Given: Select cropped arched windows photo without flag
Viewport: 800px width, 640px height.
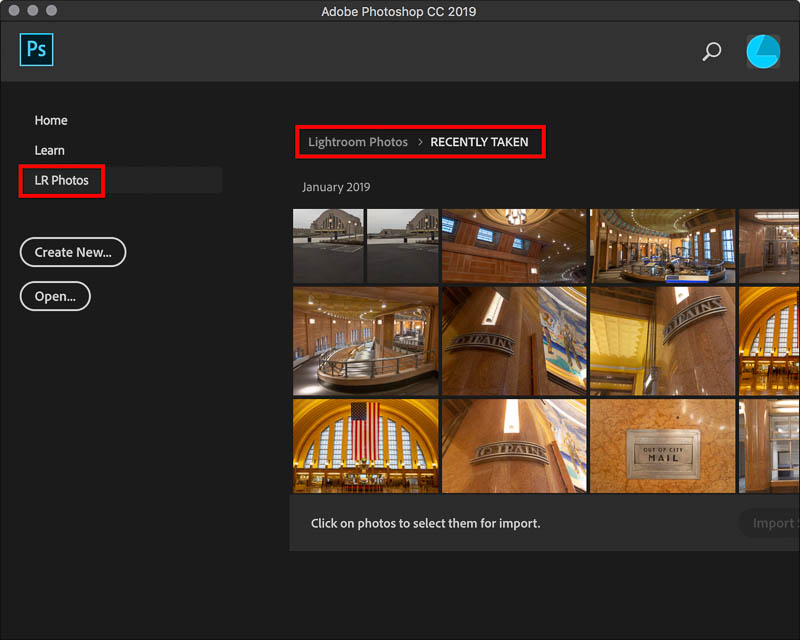Looking at the screenshot, I should 769,341.
